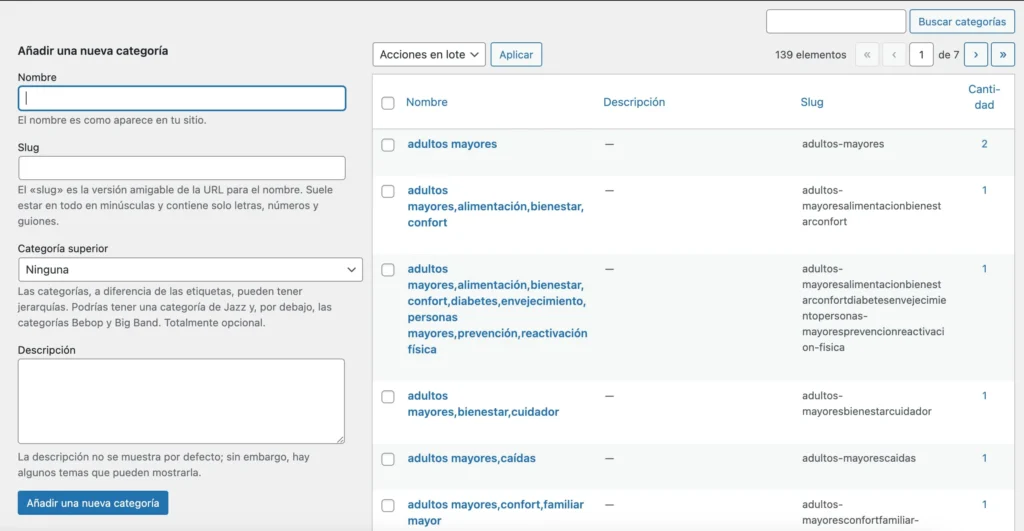
Task: Click the Aplicar button
Action: (x=516, y=54)
